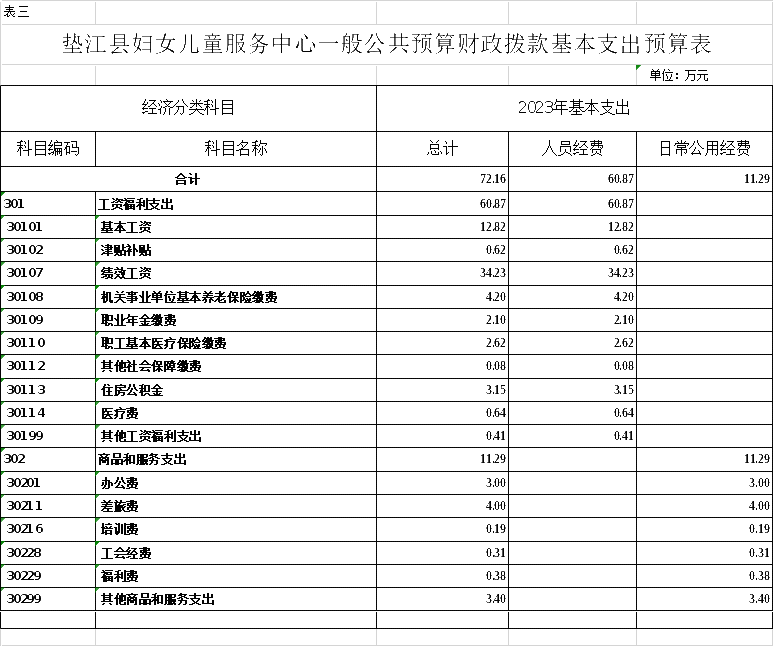Click 医疗保险缴费 row's 人员经费 value 2.62

pos(573,342)
